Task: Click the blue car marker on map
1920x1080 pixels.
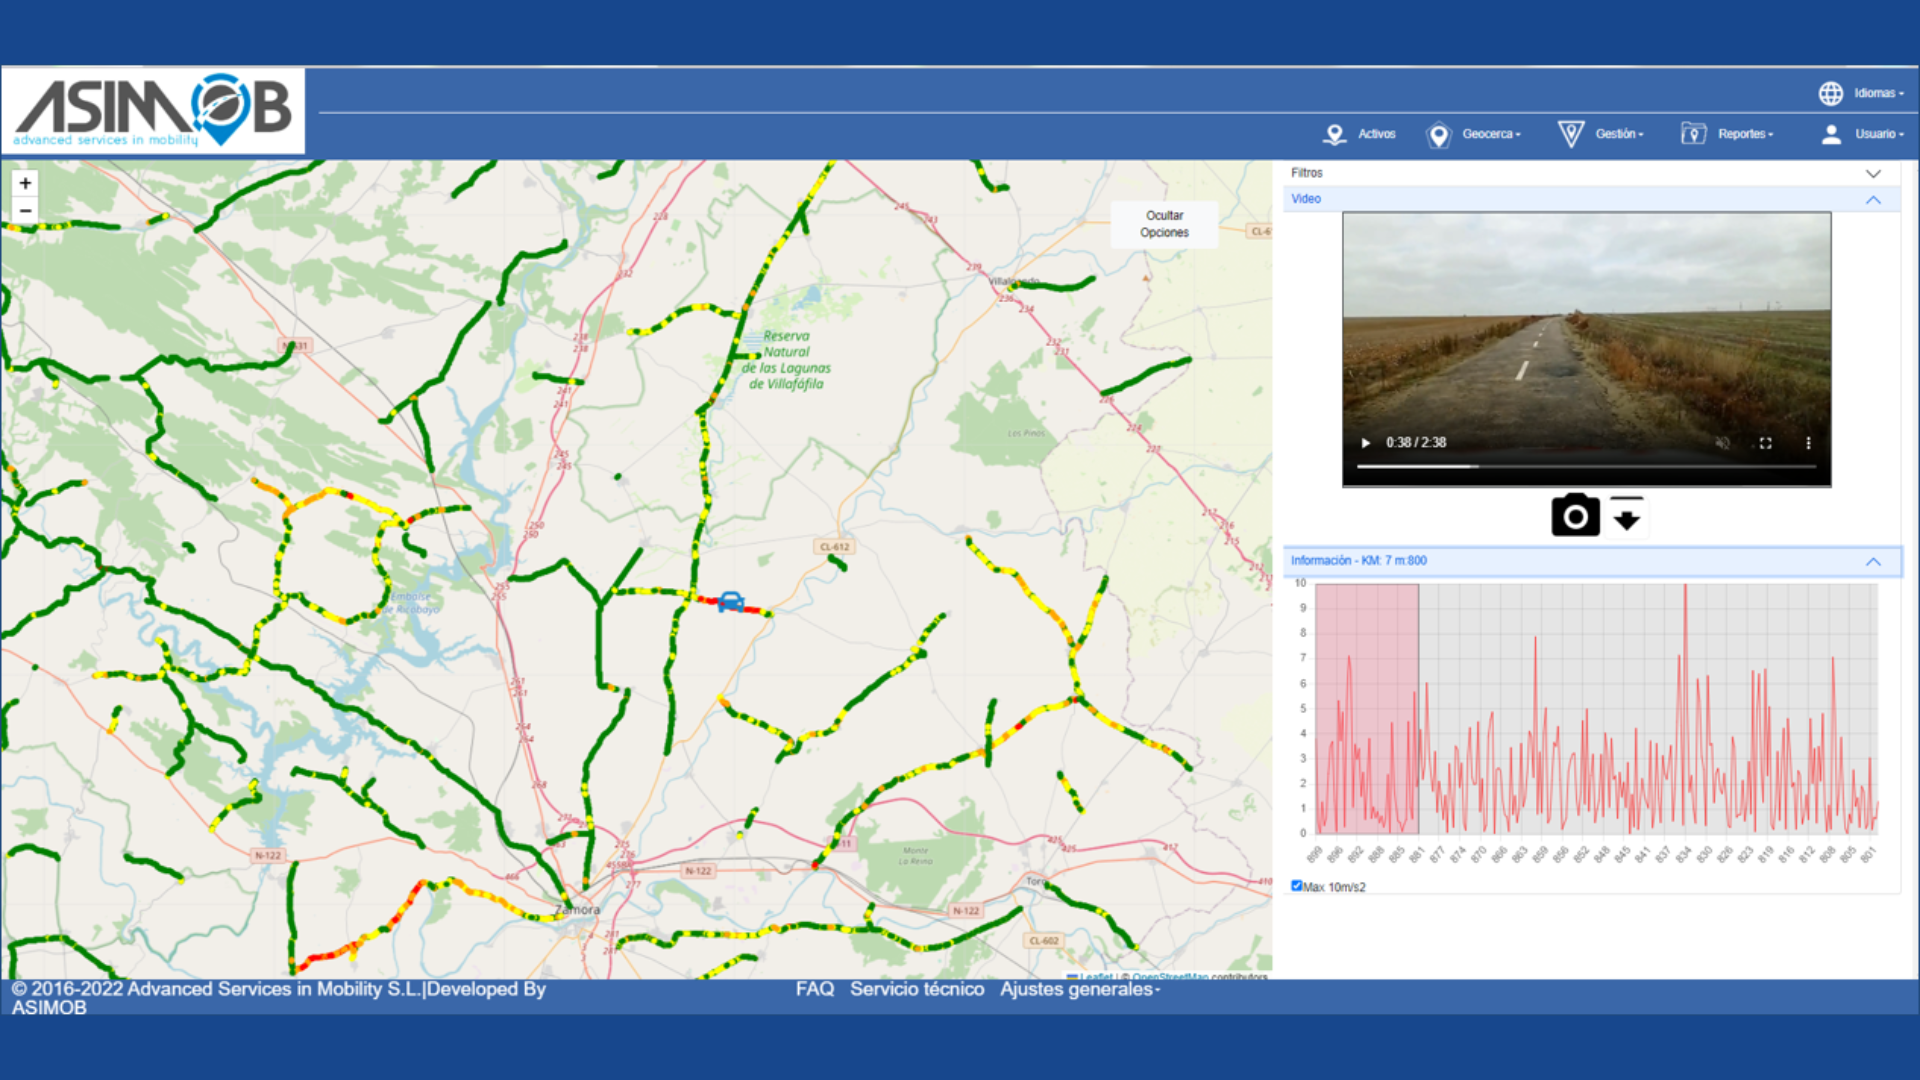Action: (x=731, y=601)
